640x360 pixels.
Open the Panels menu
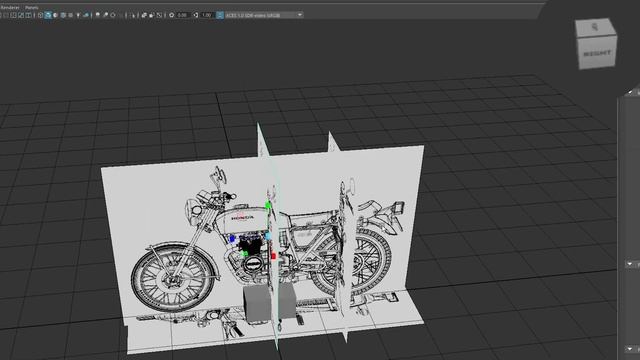point(31,7)
